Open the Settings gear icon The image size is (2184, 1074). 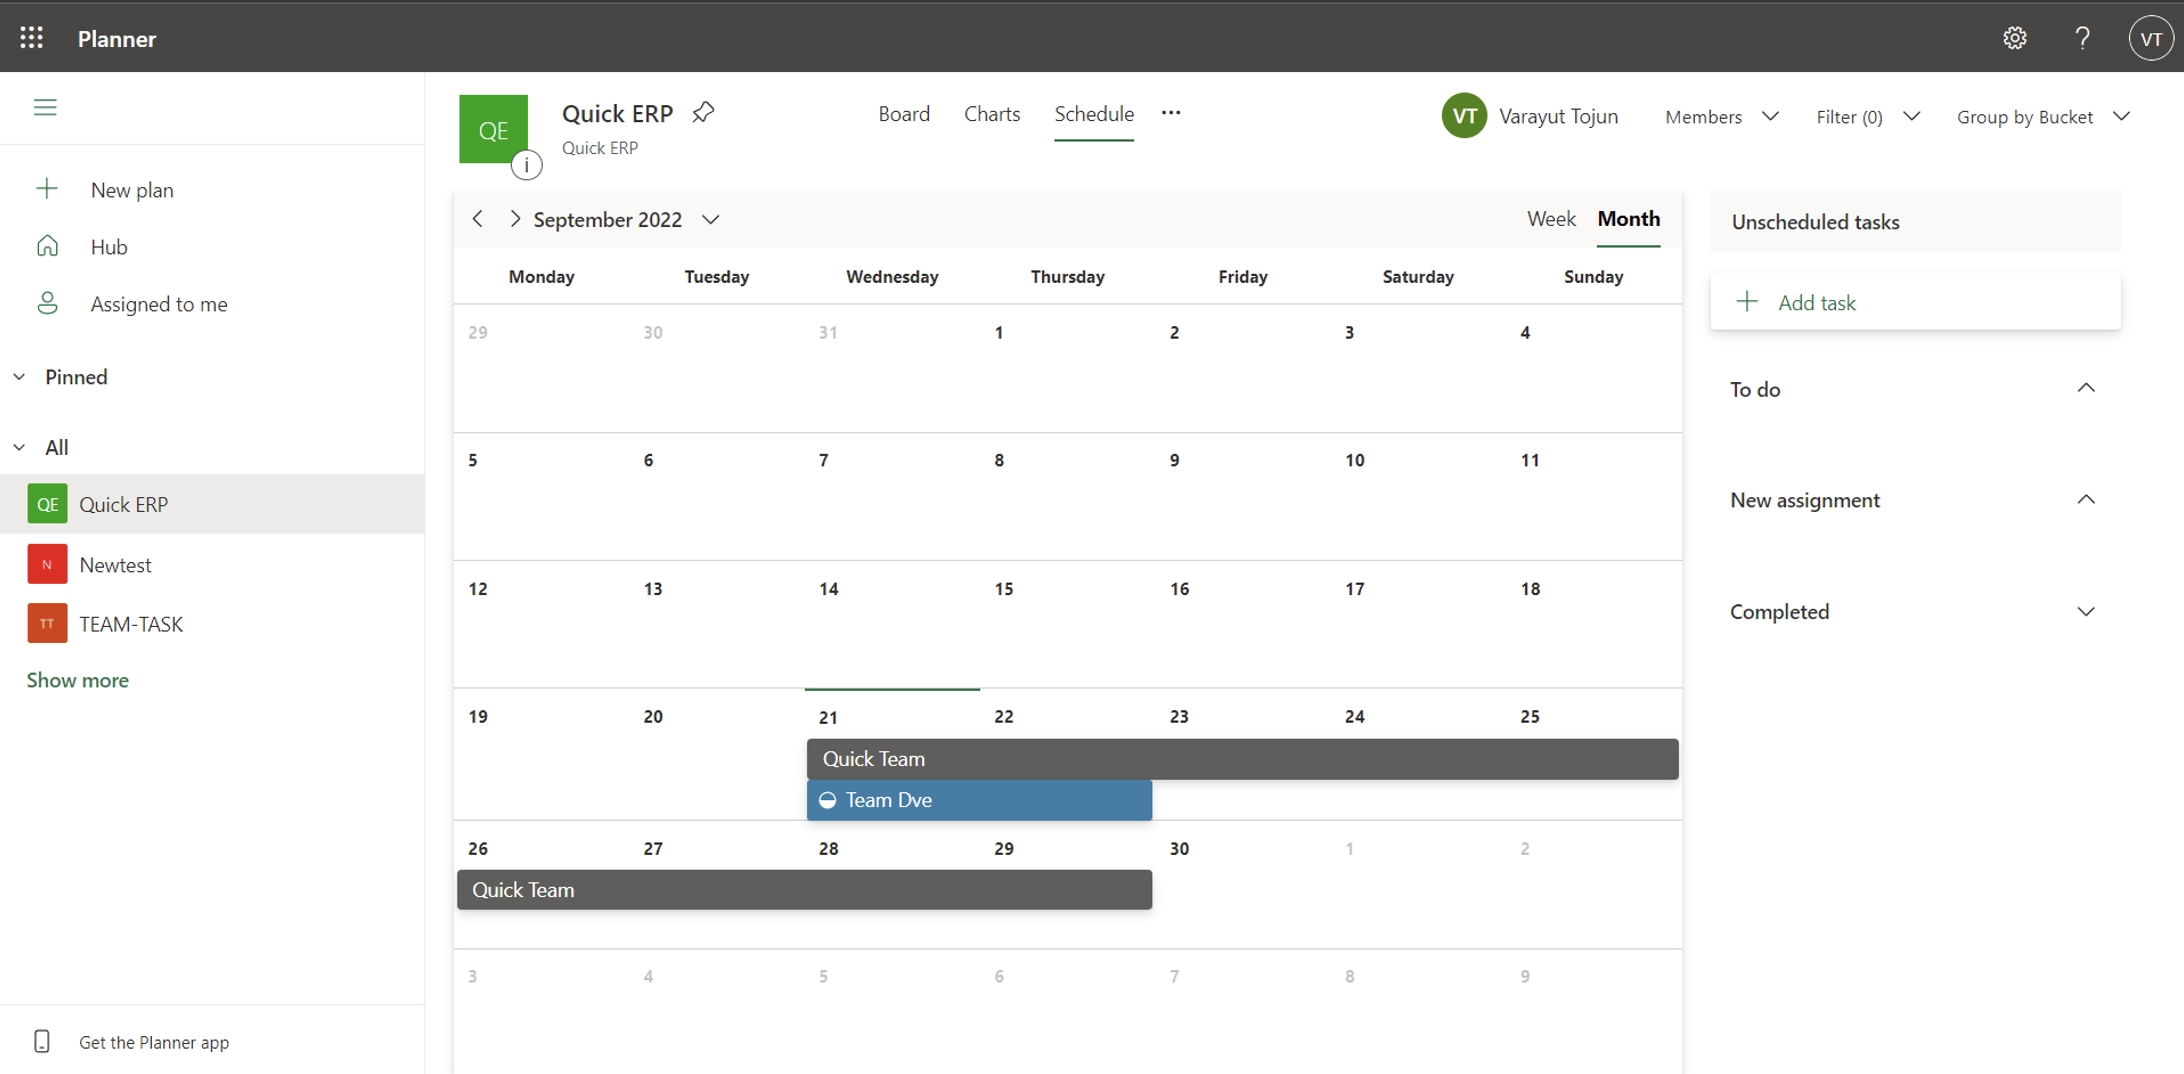point(2014,38)
